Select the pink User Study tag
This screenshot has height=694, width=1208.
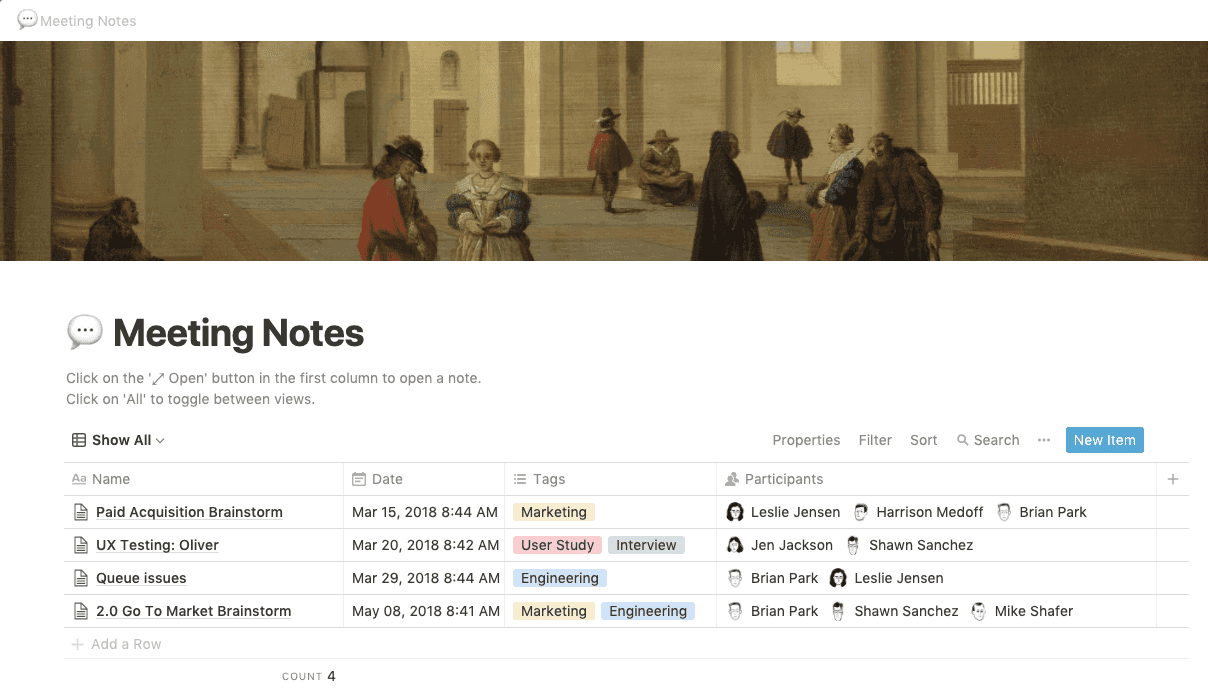pyautogui.click(x=557, y=545)
